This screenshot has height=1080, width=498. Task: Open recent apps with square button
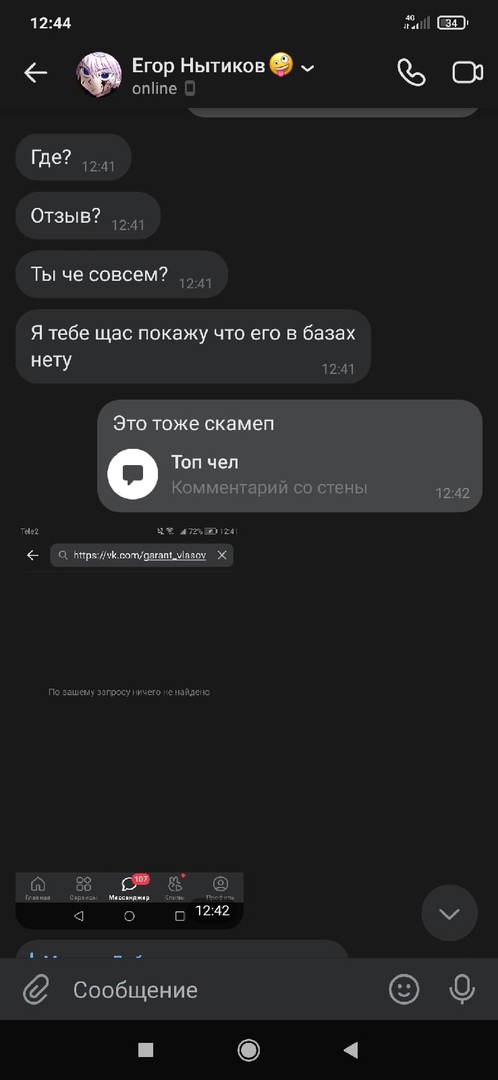[x=145, y=1050]
